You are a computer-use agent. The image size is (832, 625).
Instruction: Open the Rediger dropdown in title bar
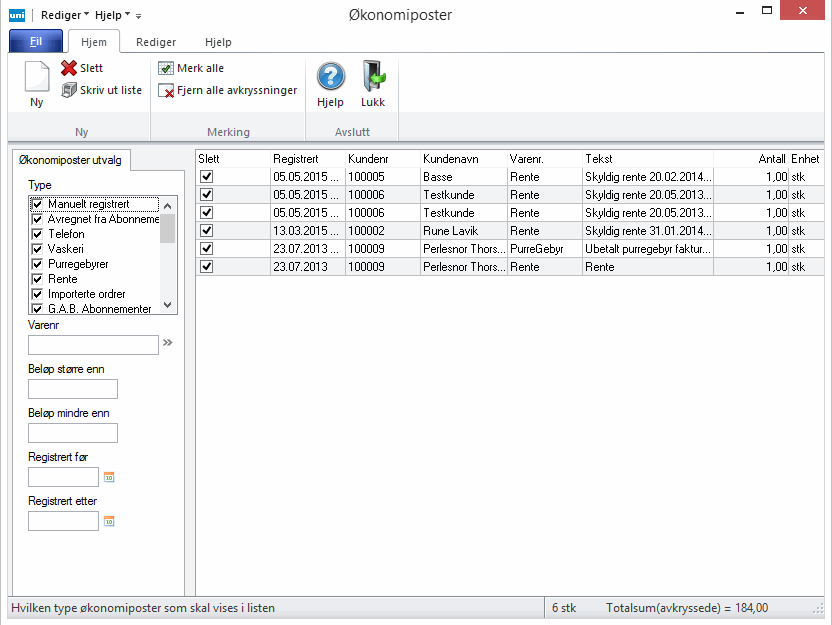65,15
